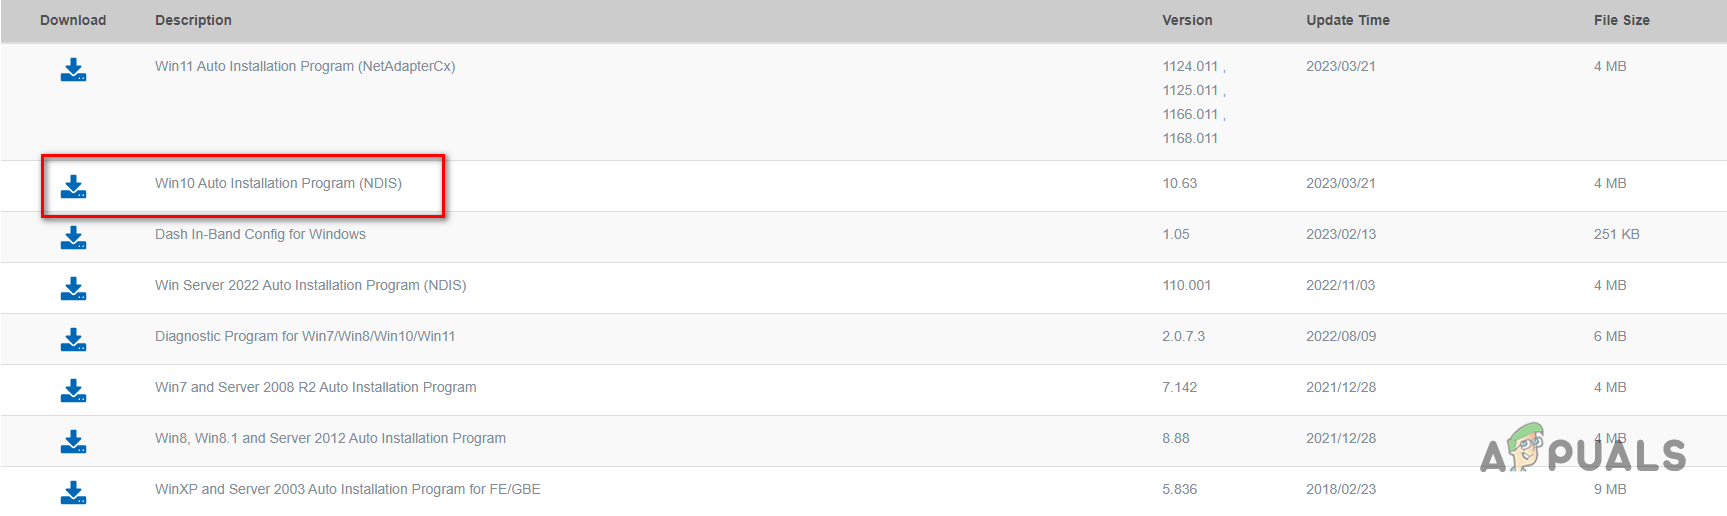Download Win Server 2022 Auto Installation Program
The height and width of the screenshot is (516, 1727).
coord(73,289)
